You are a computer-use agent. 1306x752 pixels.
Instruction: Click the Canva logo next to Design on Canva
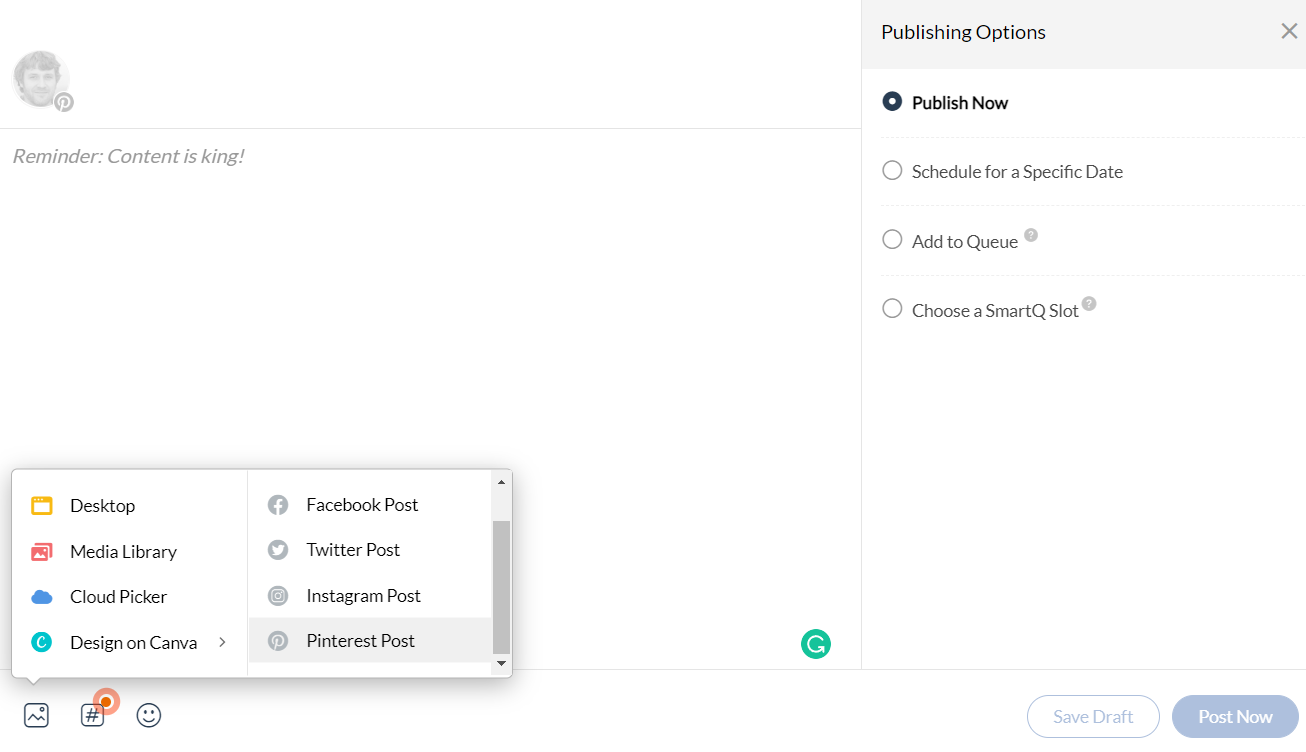tap(43, 642)
